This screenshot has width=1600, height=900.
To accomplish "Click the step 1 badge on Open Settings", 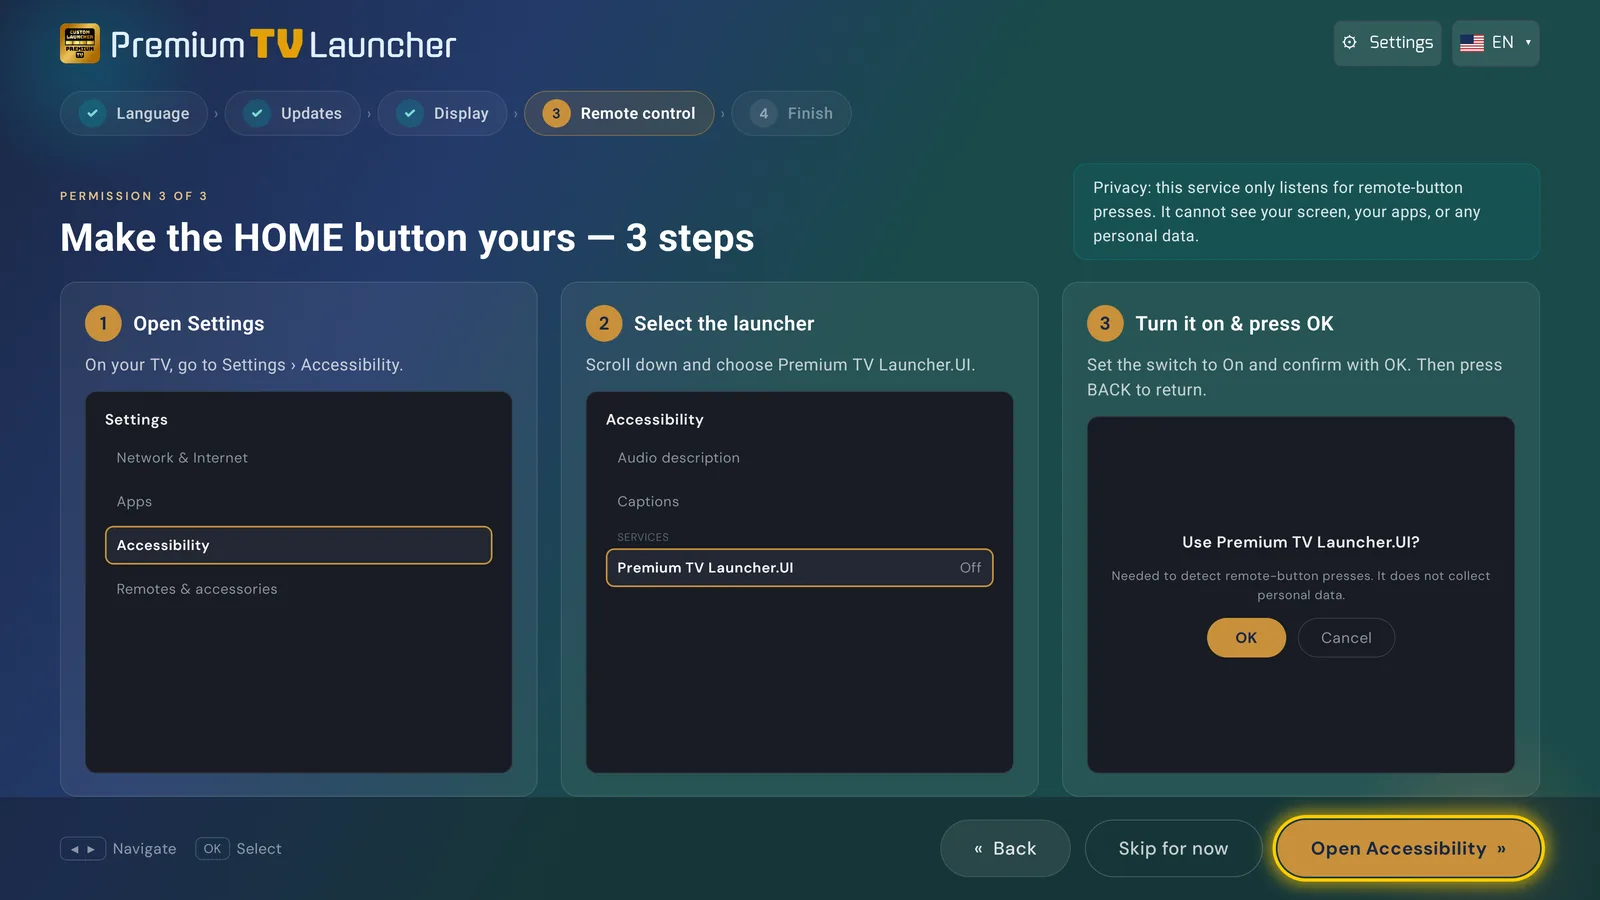I will 103,323.
